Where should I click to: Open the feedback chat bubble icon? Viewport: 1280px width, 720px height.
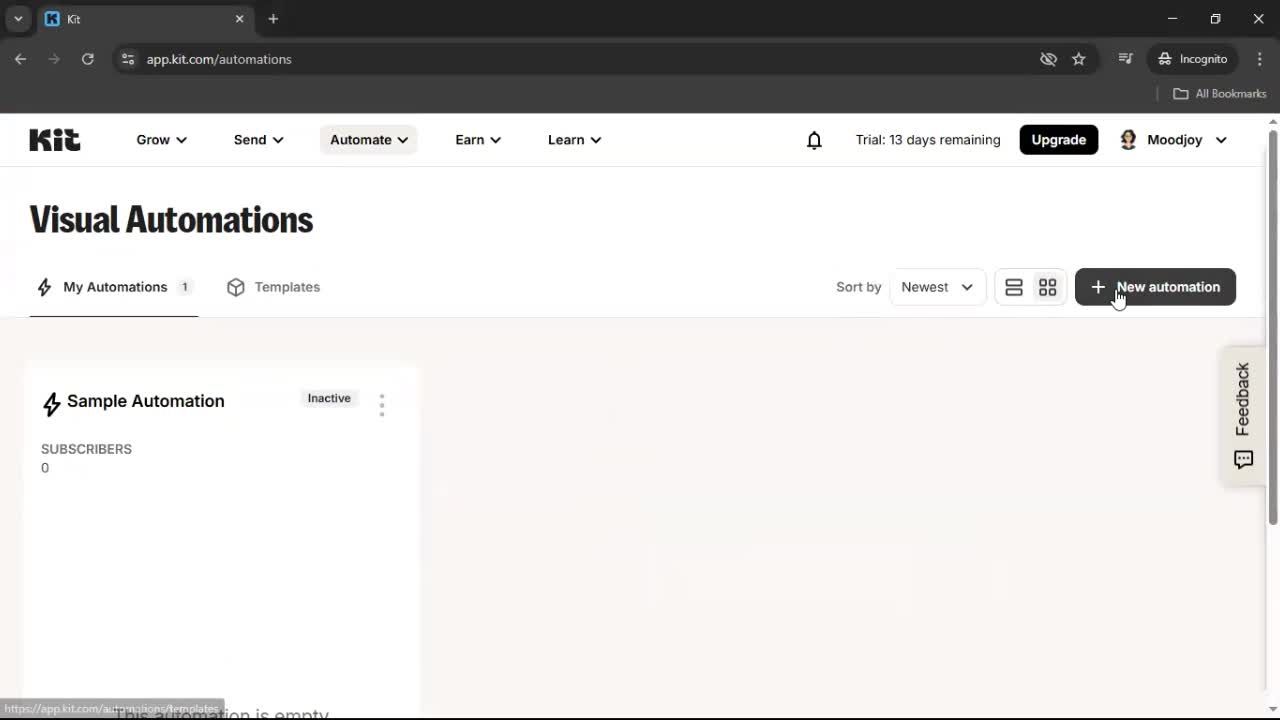[x=1243, y=459]
